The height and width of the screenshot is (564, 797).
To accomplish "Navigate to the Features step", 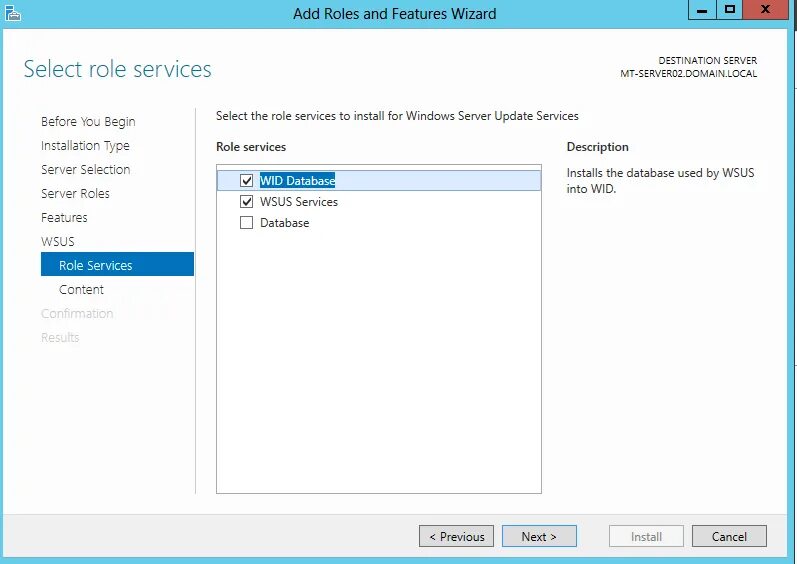I will (x=64, y=218).
